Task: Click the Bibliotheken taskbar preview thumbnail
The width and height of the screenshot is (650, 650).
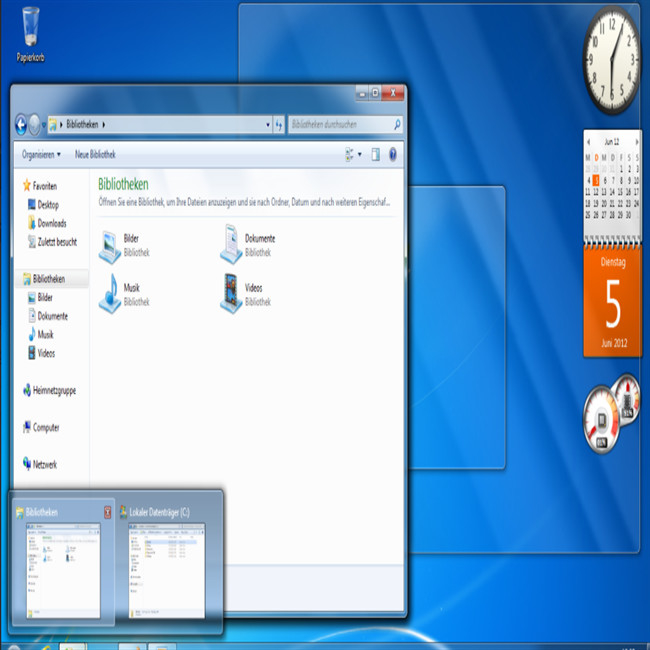Action: 63,570
